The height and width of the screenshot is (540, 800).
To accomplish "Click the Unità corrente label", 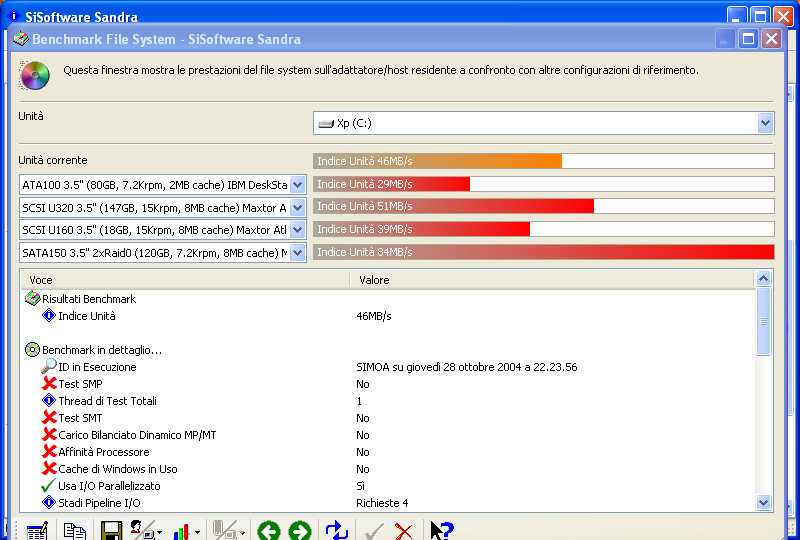I will 53,160.
